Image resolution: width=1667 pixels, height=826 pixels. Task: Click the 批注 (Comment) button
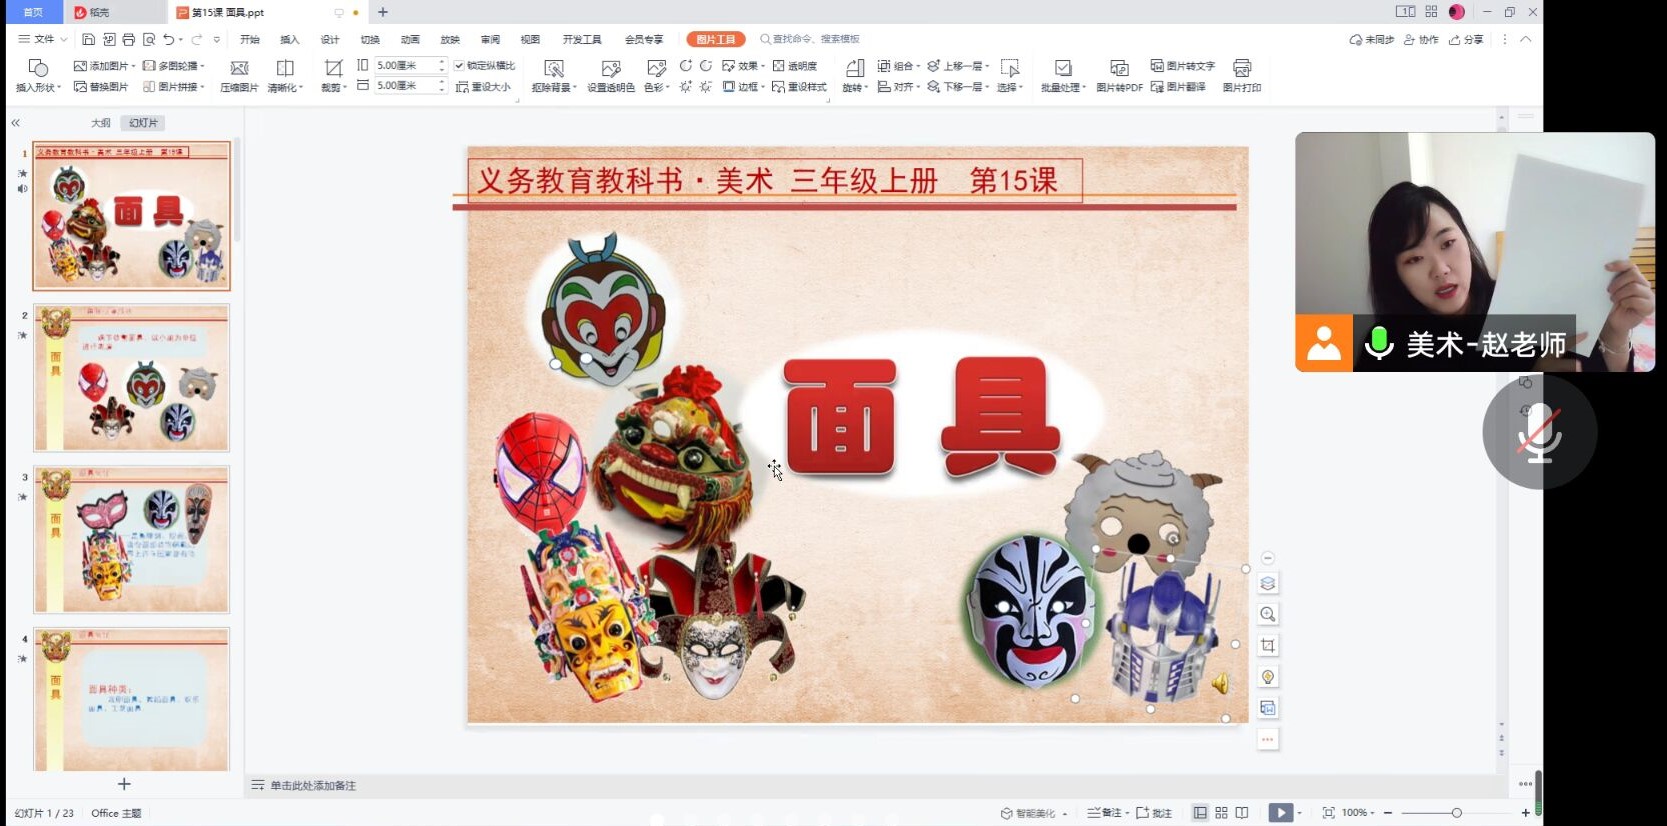1154,813
